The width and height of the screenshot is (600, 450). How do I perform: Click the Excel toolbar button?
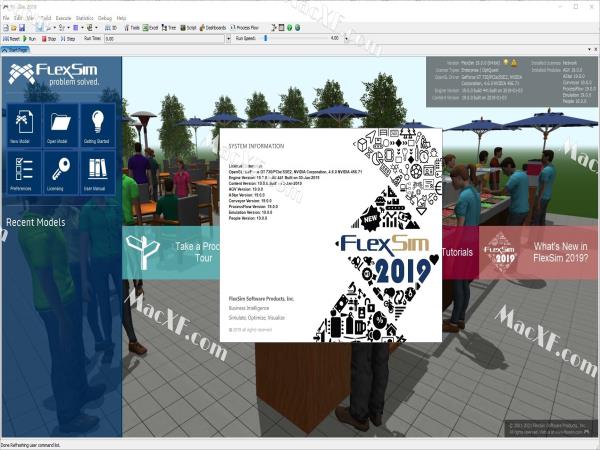coord(150,28)
